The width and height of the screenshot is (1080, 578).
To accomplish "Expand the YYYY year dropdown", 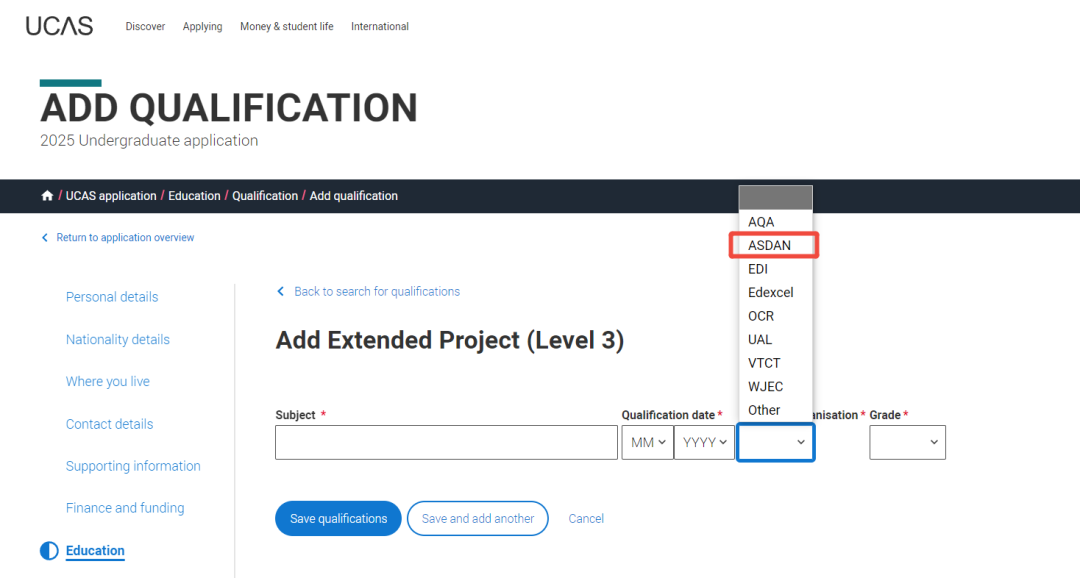I will point(705,442).
